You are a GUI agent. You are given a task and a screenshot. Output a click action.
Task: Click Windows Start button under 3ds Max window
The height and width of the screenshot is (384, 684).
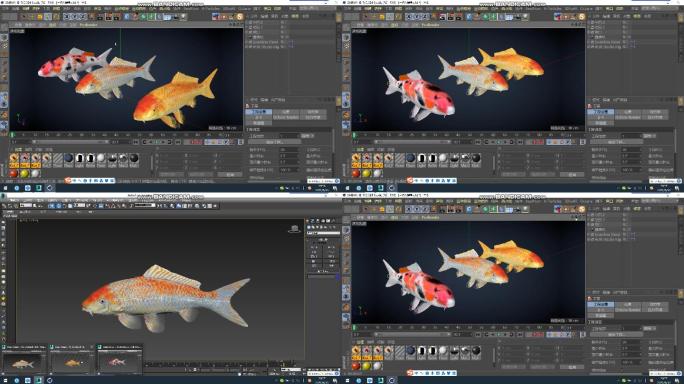[6, 381]
